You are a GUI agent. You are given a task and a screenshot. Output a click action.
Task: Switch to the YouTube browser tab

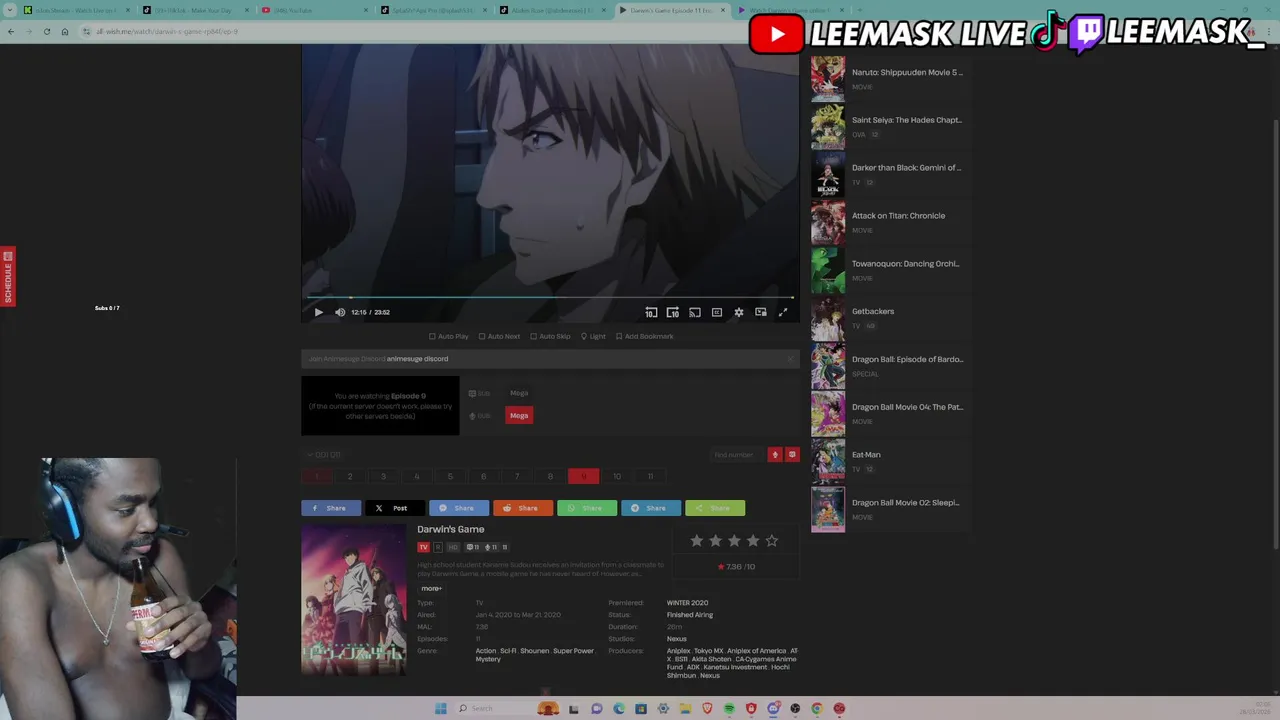[x=313, y=10]
